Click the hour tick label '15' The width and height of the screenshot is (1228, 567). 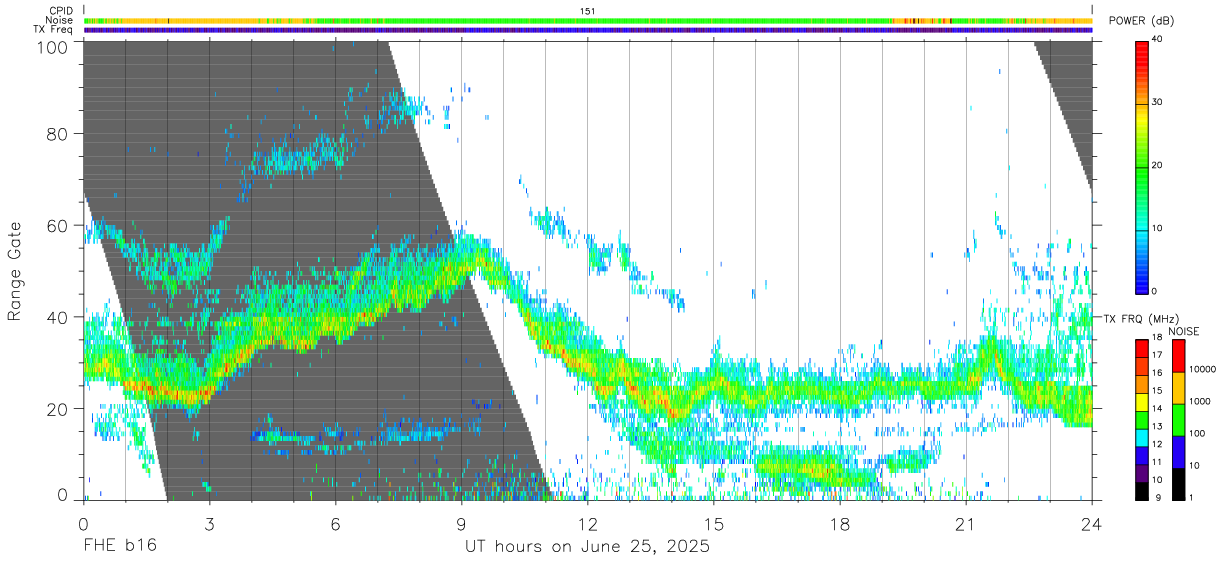(x=713, y=523)
